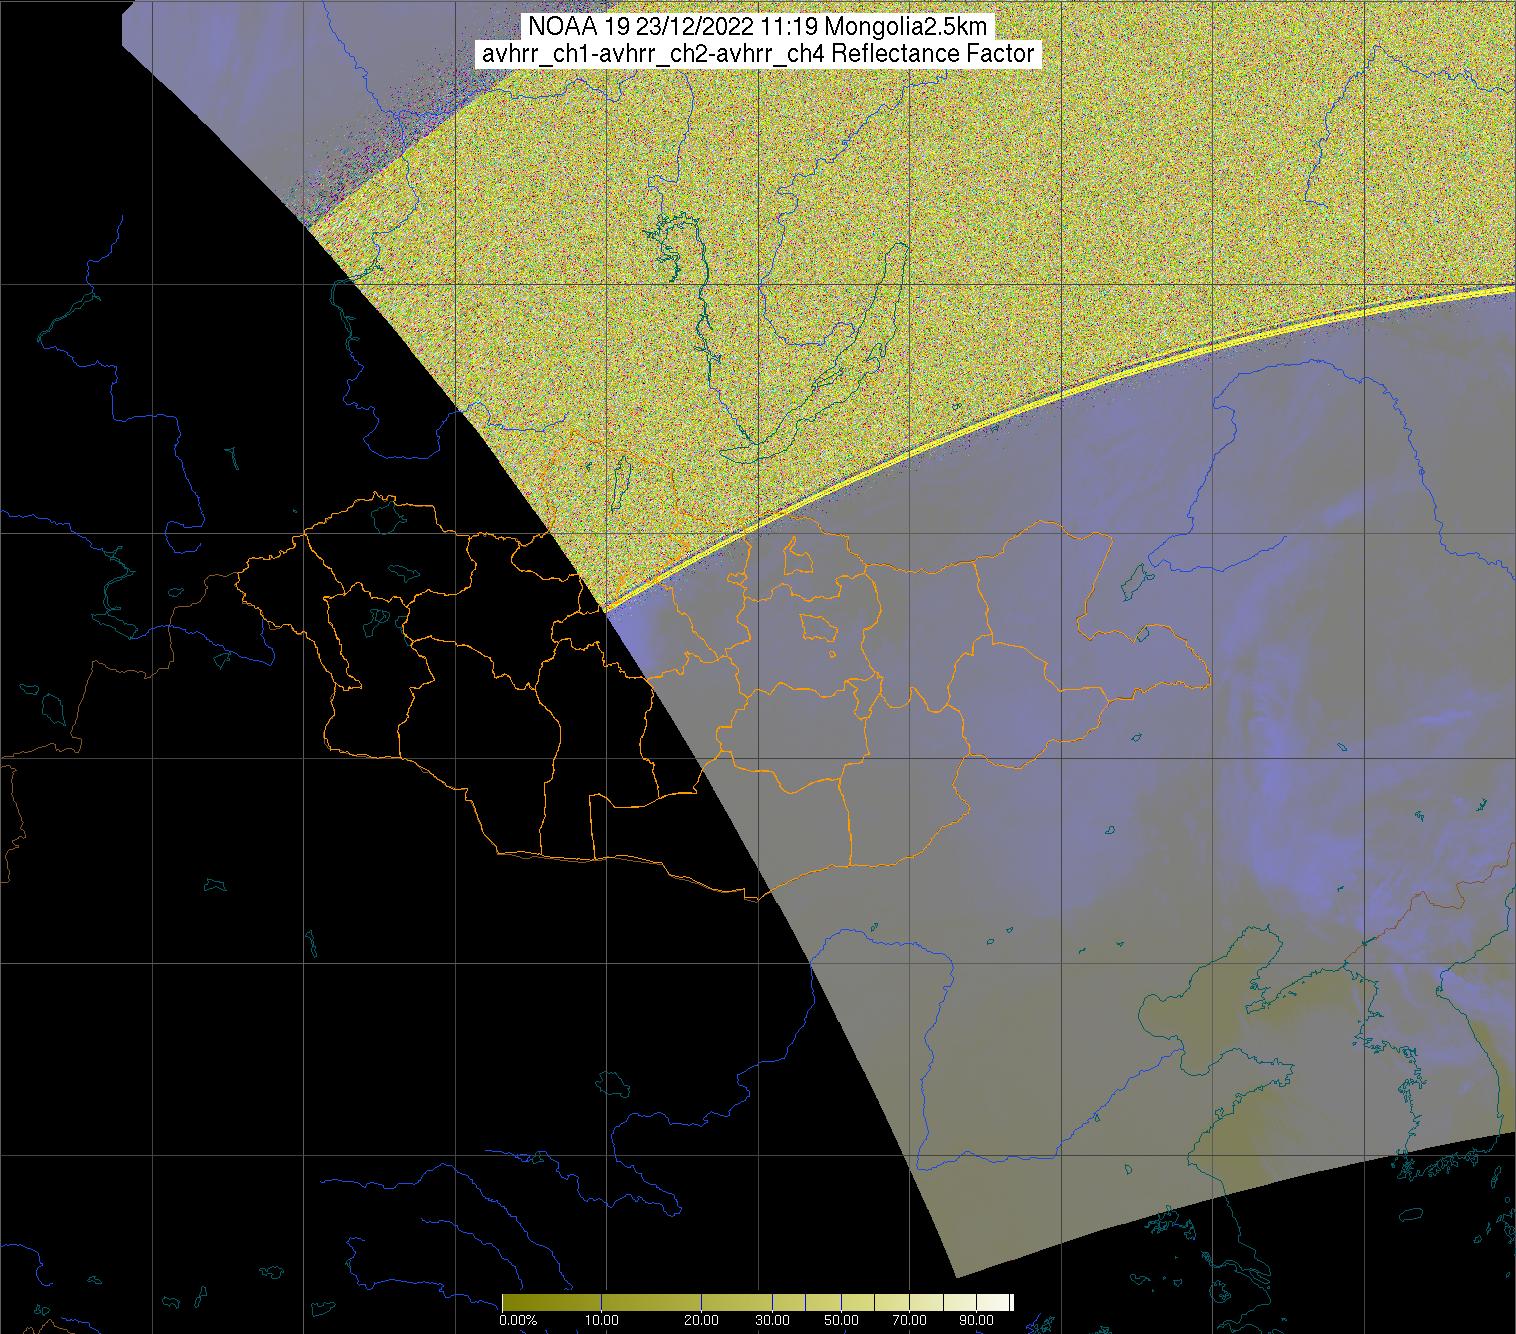This screenshot has height=1334, width=1516.
Task: Click the white end cap of the color bar
Action: [1010, 1302]
